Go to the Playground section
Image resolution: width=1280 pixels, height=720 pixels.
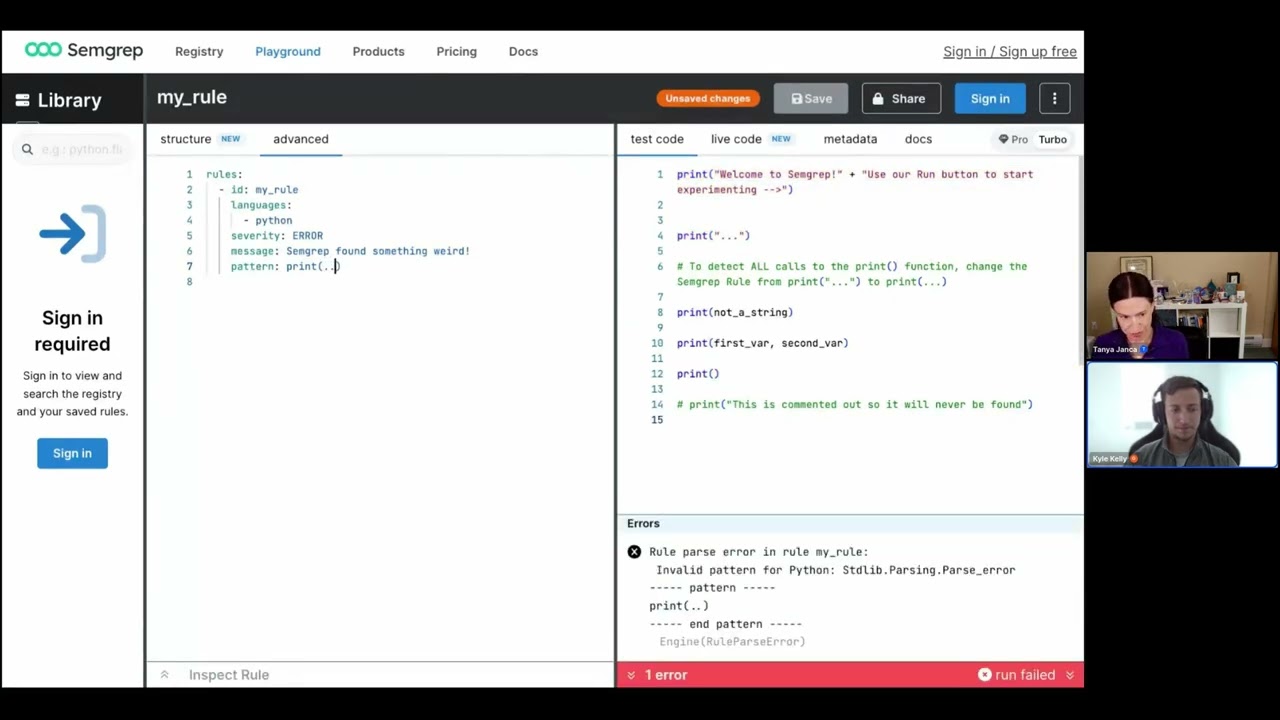pos(288,51)
